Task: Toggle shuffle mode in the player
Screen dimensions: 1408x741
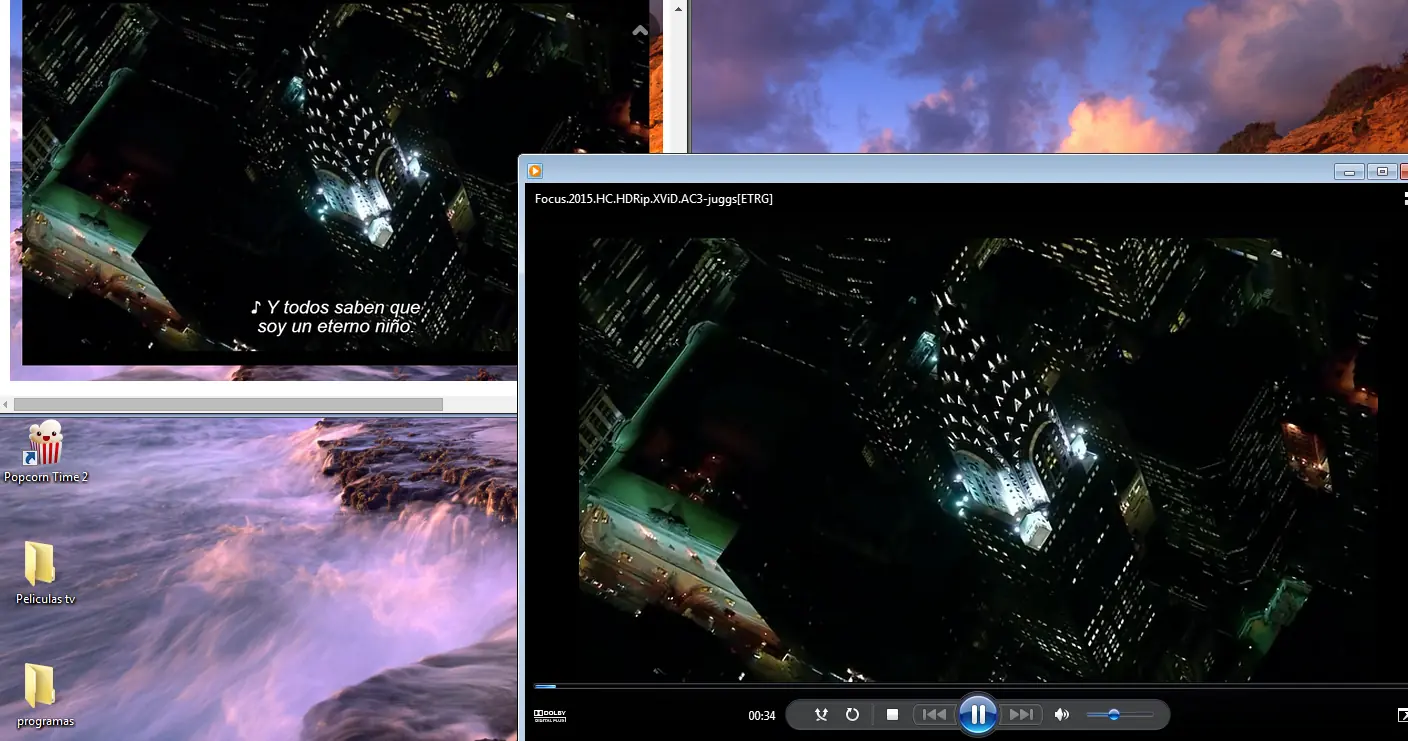Action: pos(821,715)
